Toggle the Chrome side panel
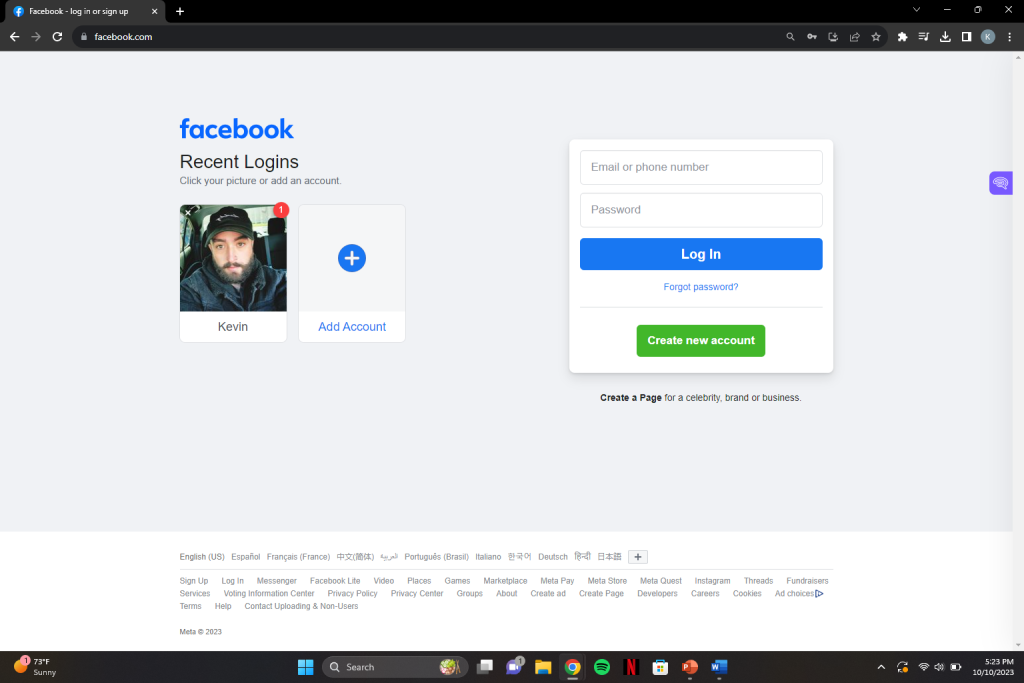This screenshot has height=683, width=1024. (967, 37)
